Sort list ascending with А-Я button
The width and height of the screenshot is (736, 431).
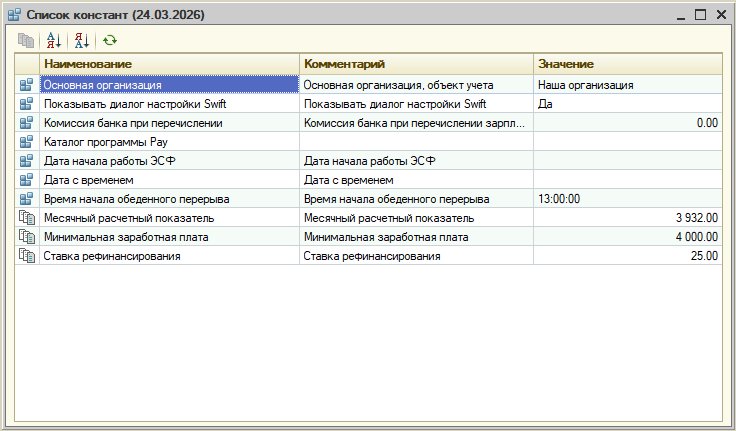click(x=54, y=40)
